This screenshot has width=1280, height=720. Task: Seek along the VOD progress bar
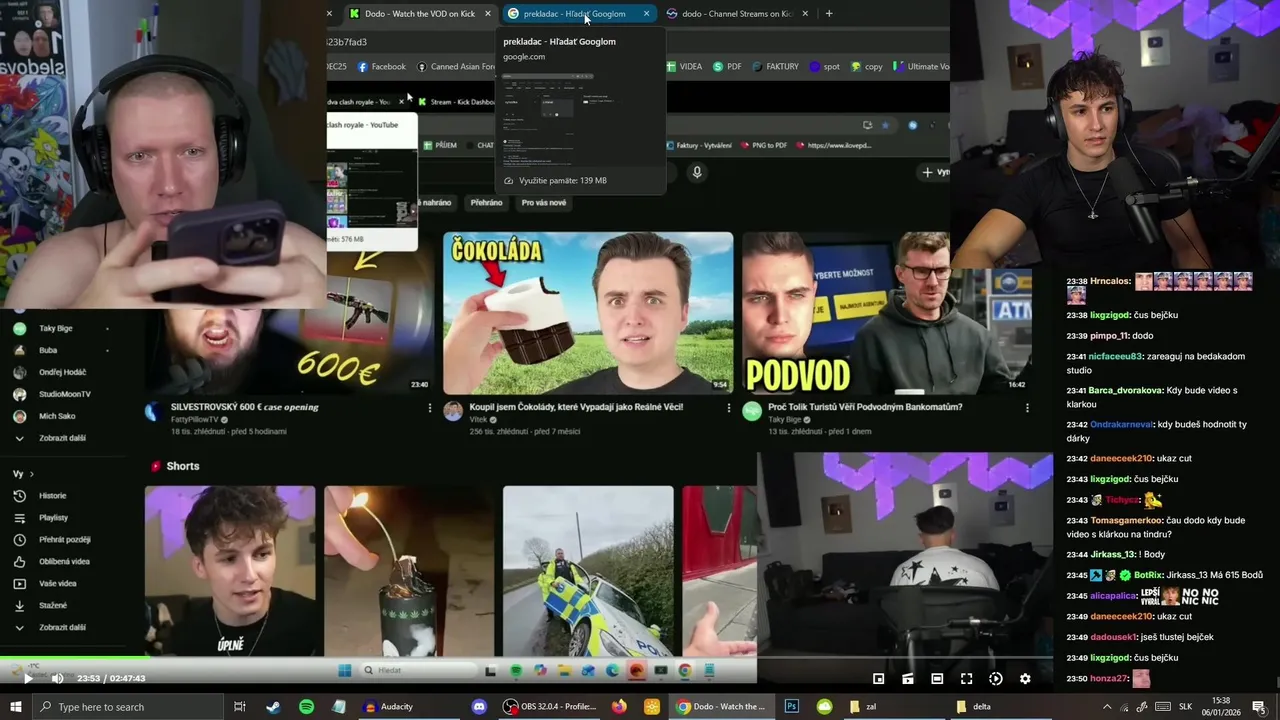tap(526, 657)
